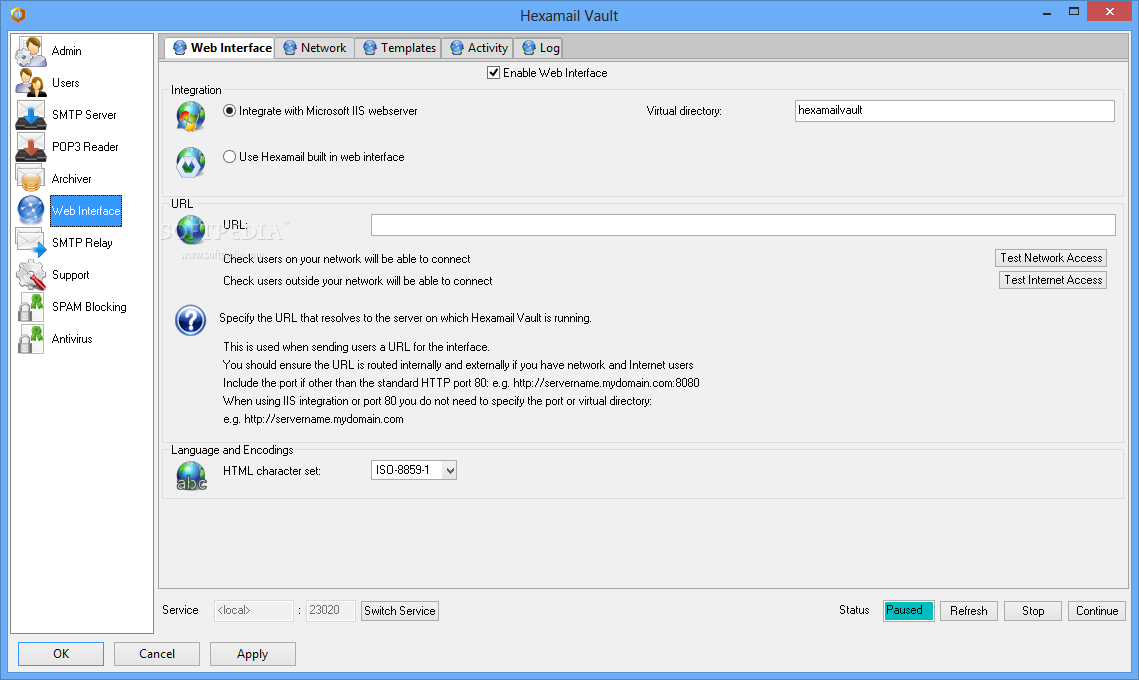1139x680 pixels.
Task: Open the Archiver section label
Action: coord(71,179)
